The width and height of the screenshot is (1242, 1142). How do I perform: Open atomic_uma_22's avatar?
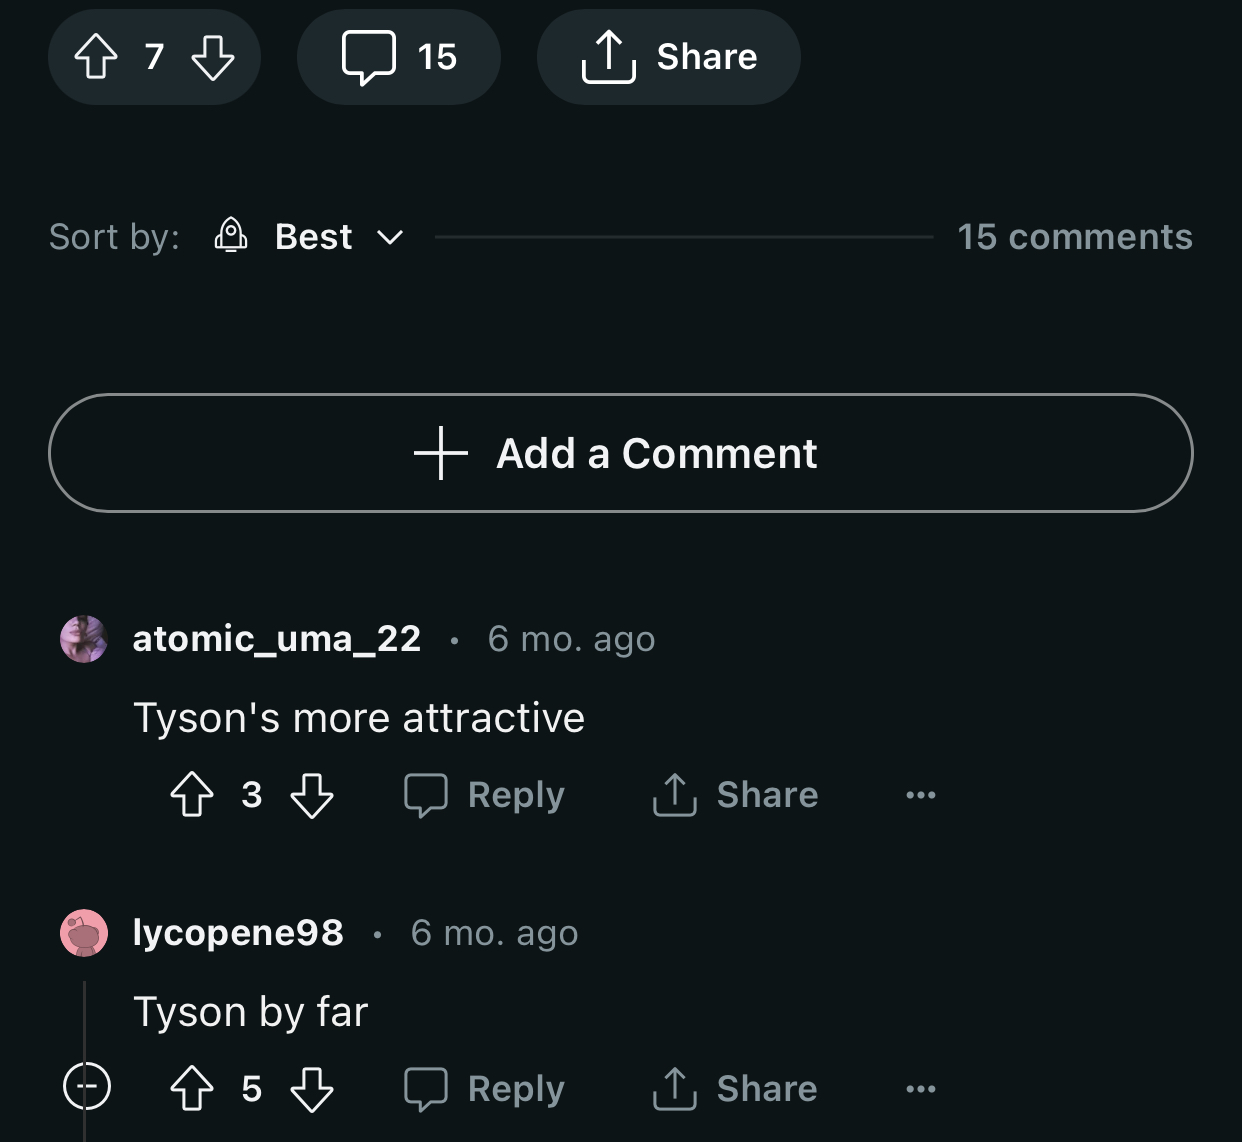click(x=84, y=639)
